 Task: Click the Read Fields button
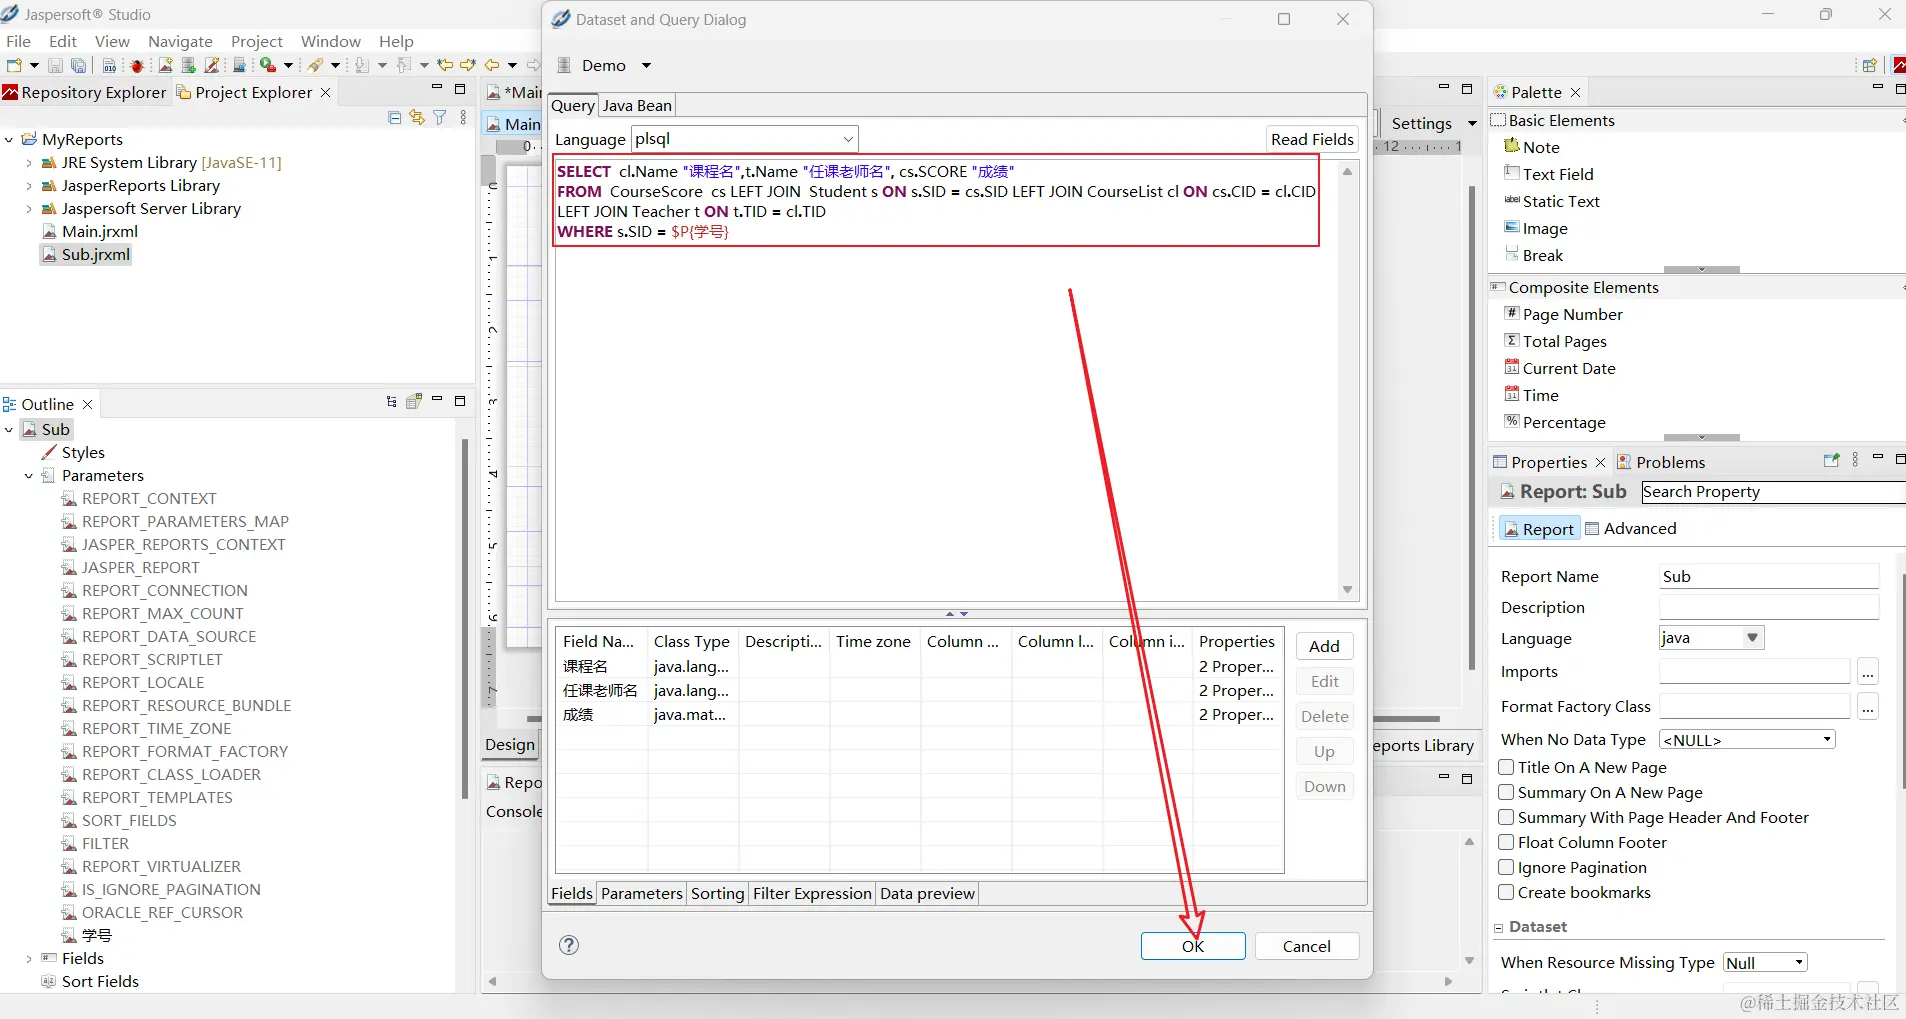coord(1312,140)
